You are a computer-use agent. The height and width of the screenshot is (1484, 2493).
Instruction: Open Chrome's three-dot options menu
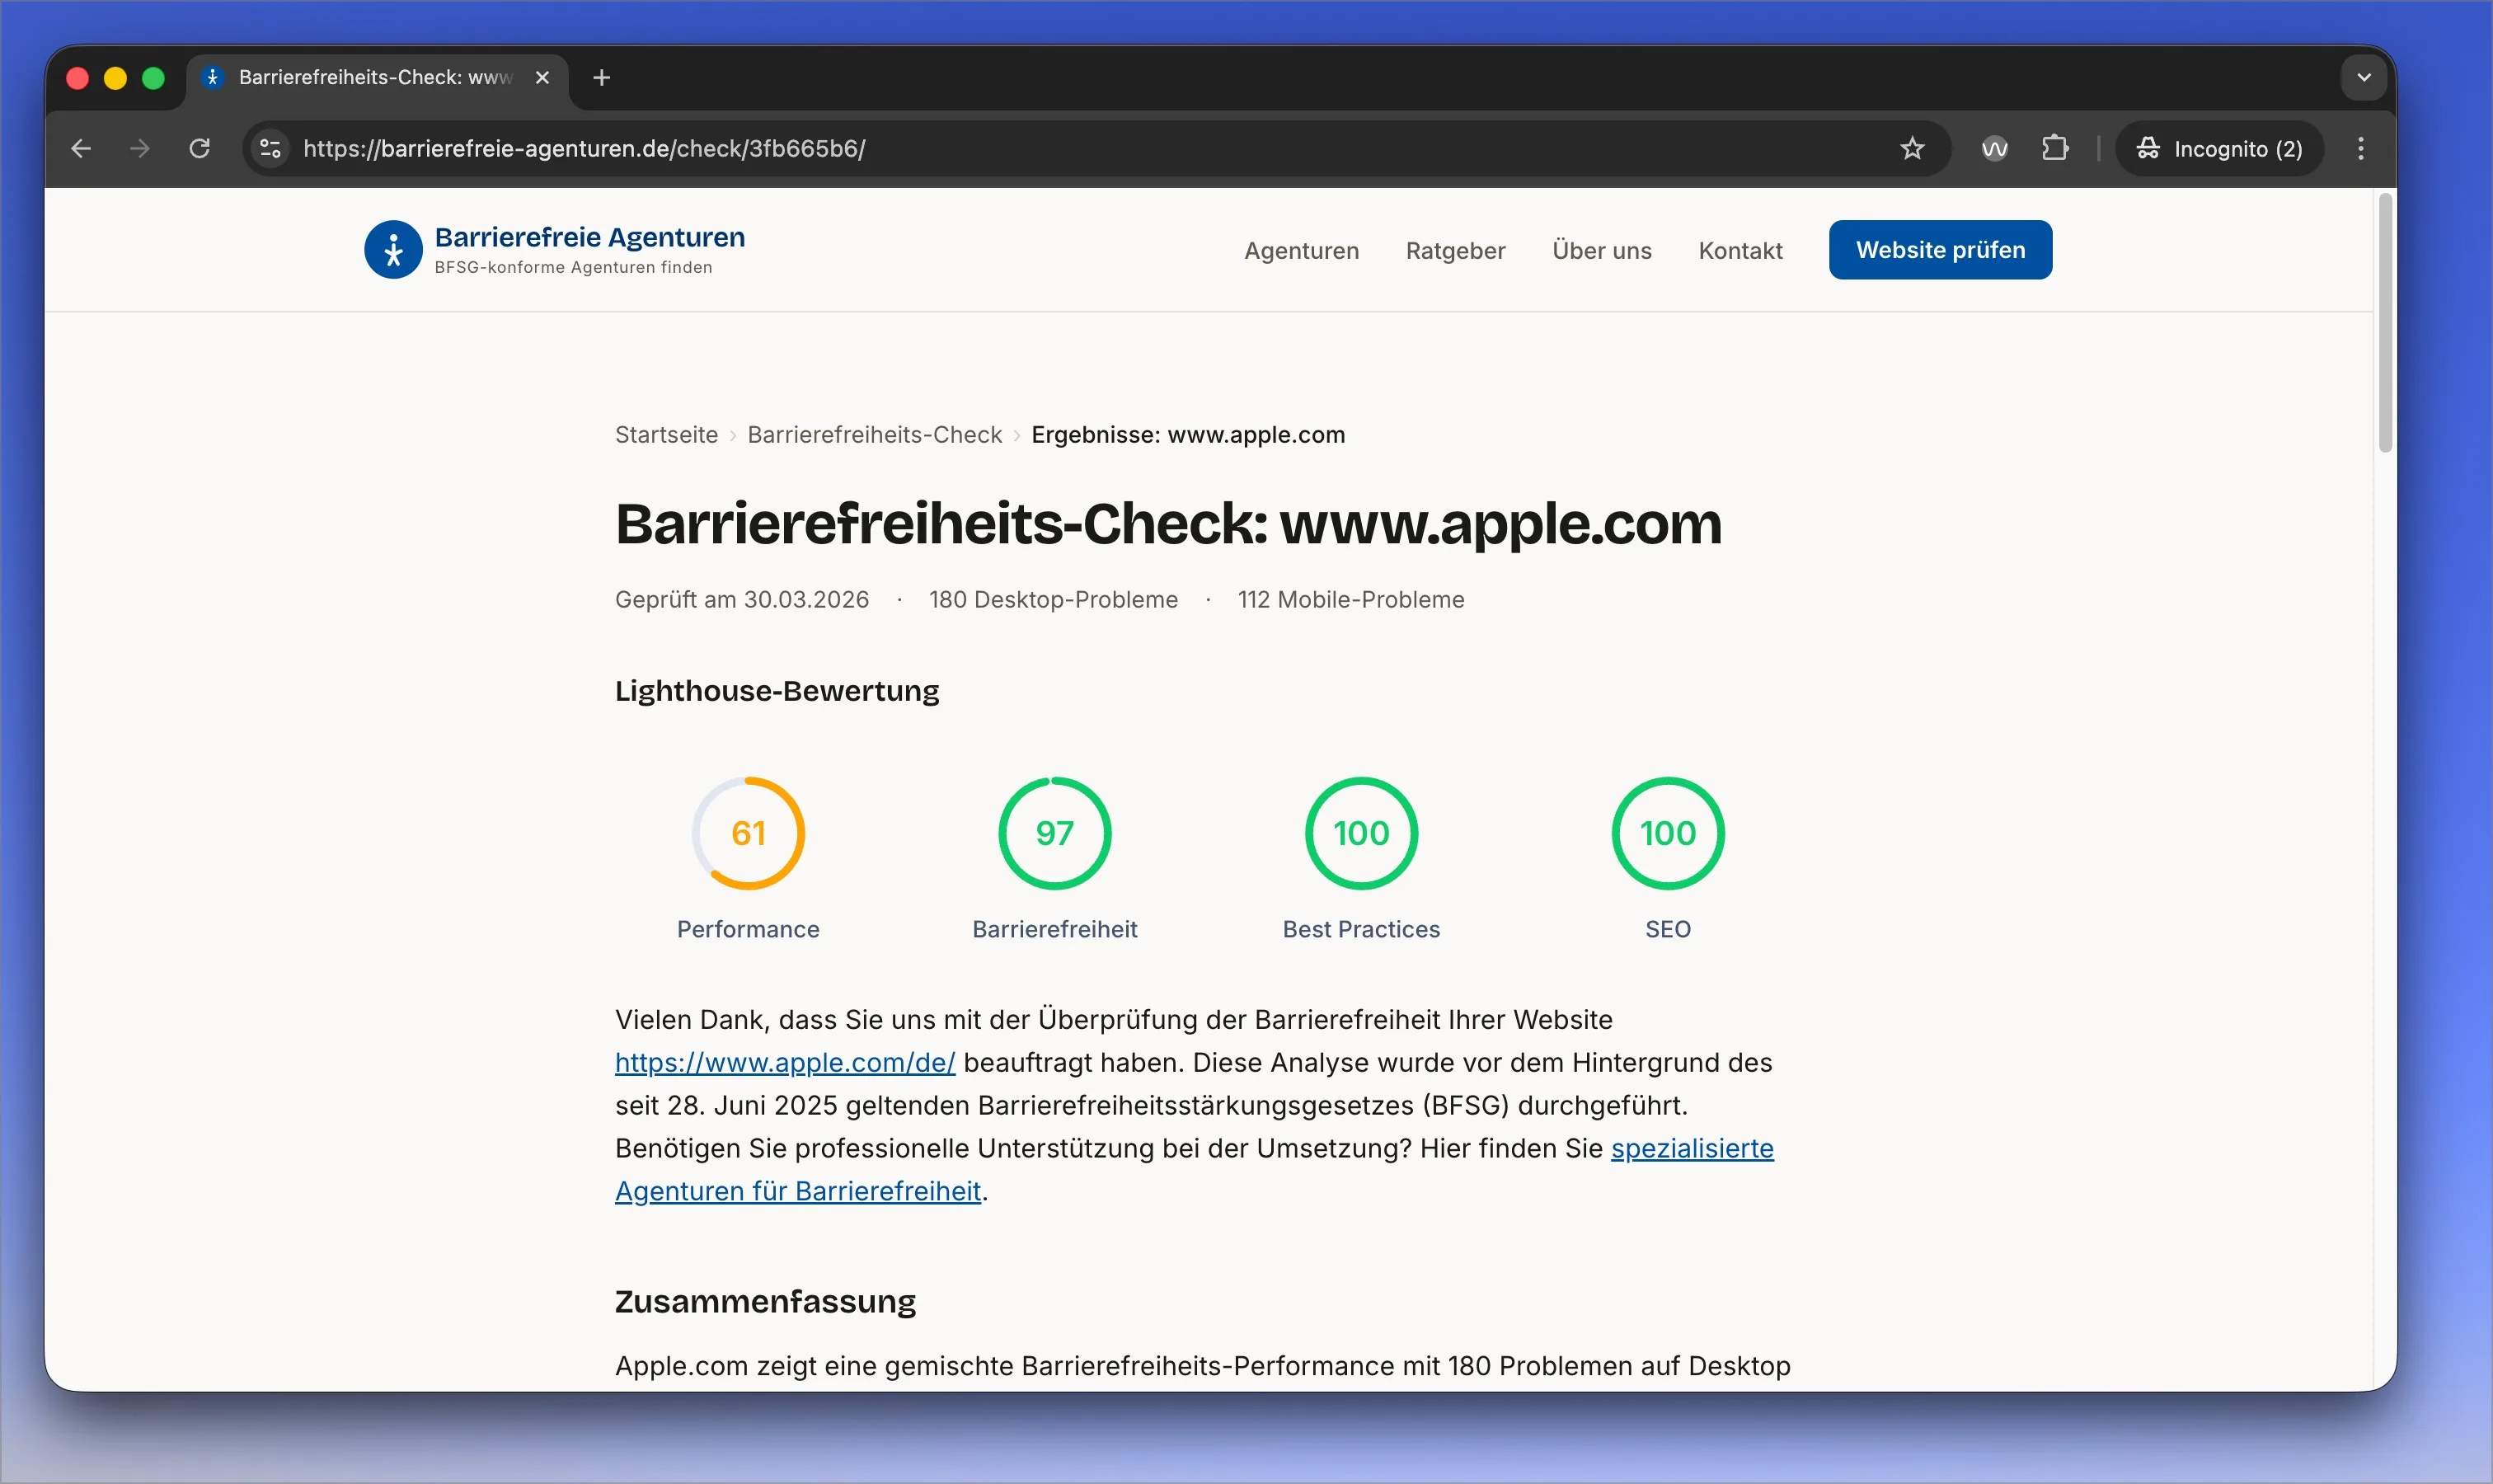click(x=2361, y=148)
